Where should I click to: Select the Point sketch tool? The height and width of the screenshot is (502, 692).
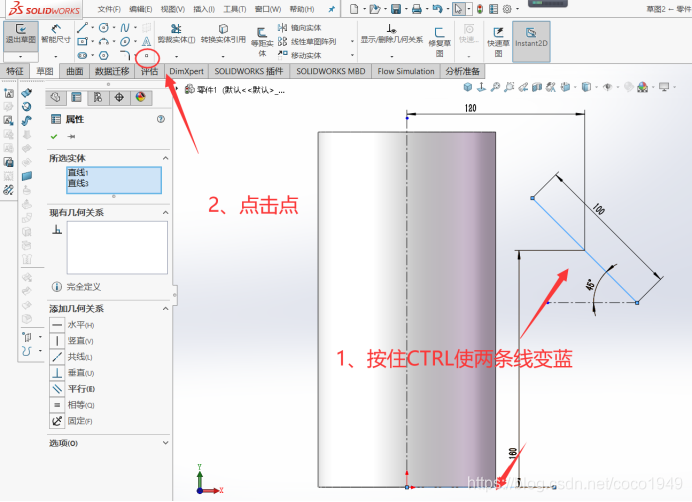point(147,56)
